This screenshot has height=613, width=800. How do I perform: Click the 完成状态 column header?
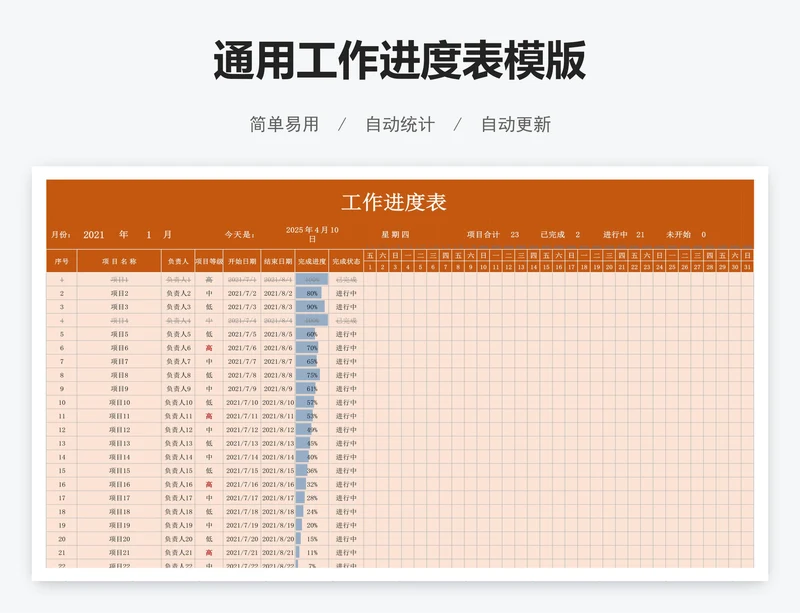[346, 261]
